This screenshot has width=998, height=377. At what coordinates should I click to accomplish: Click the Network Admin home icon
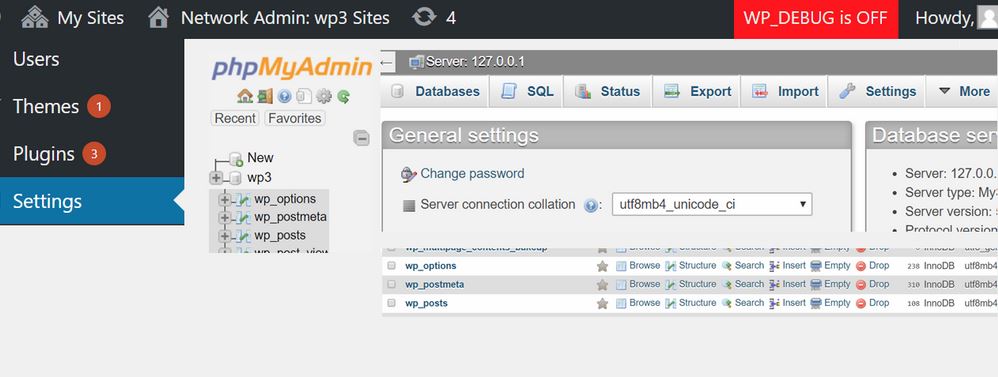(158, 17)
